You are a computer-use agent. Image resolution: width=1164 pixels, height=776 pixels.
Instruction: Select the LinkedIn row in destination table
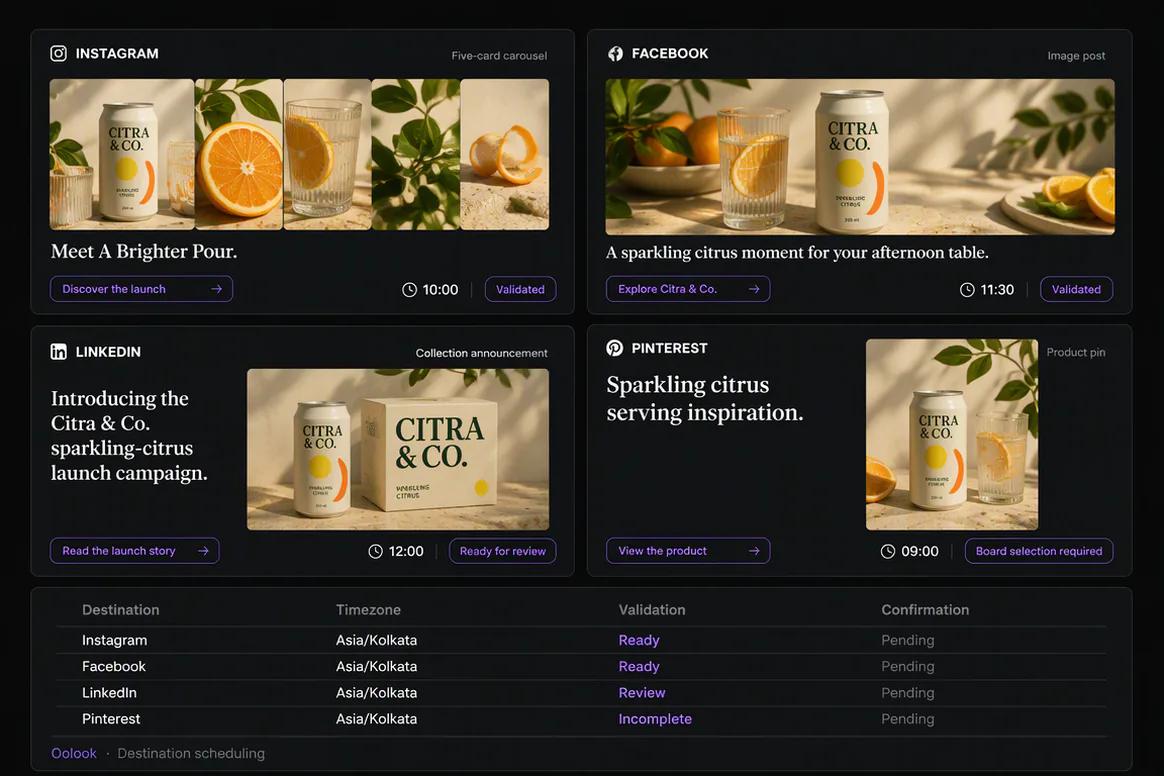[581, 693]
